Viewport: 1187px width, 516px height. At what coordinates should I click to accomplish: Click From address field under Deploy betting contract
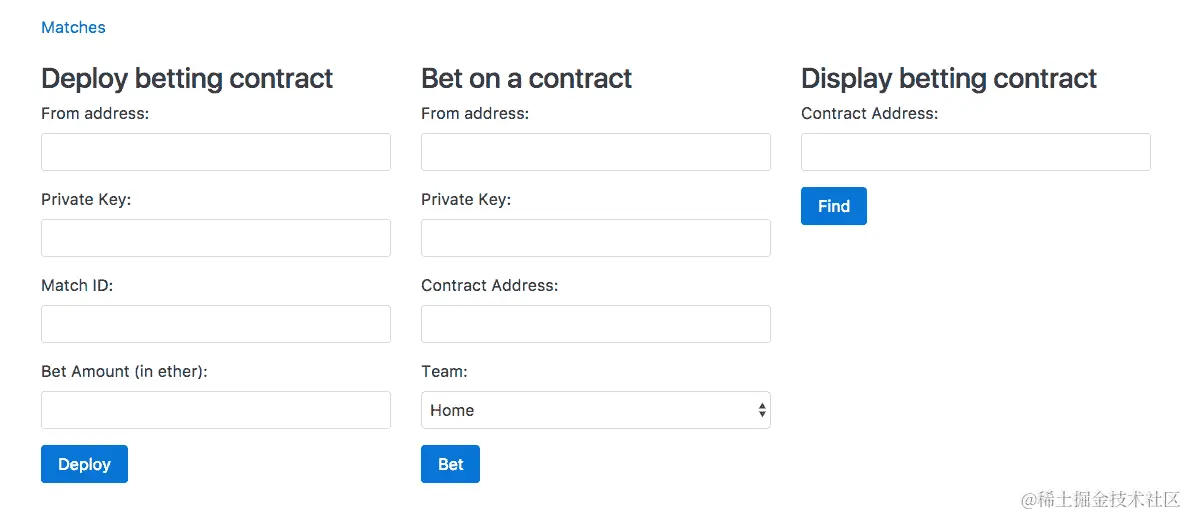click(215, 152)
